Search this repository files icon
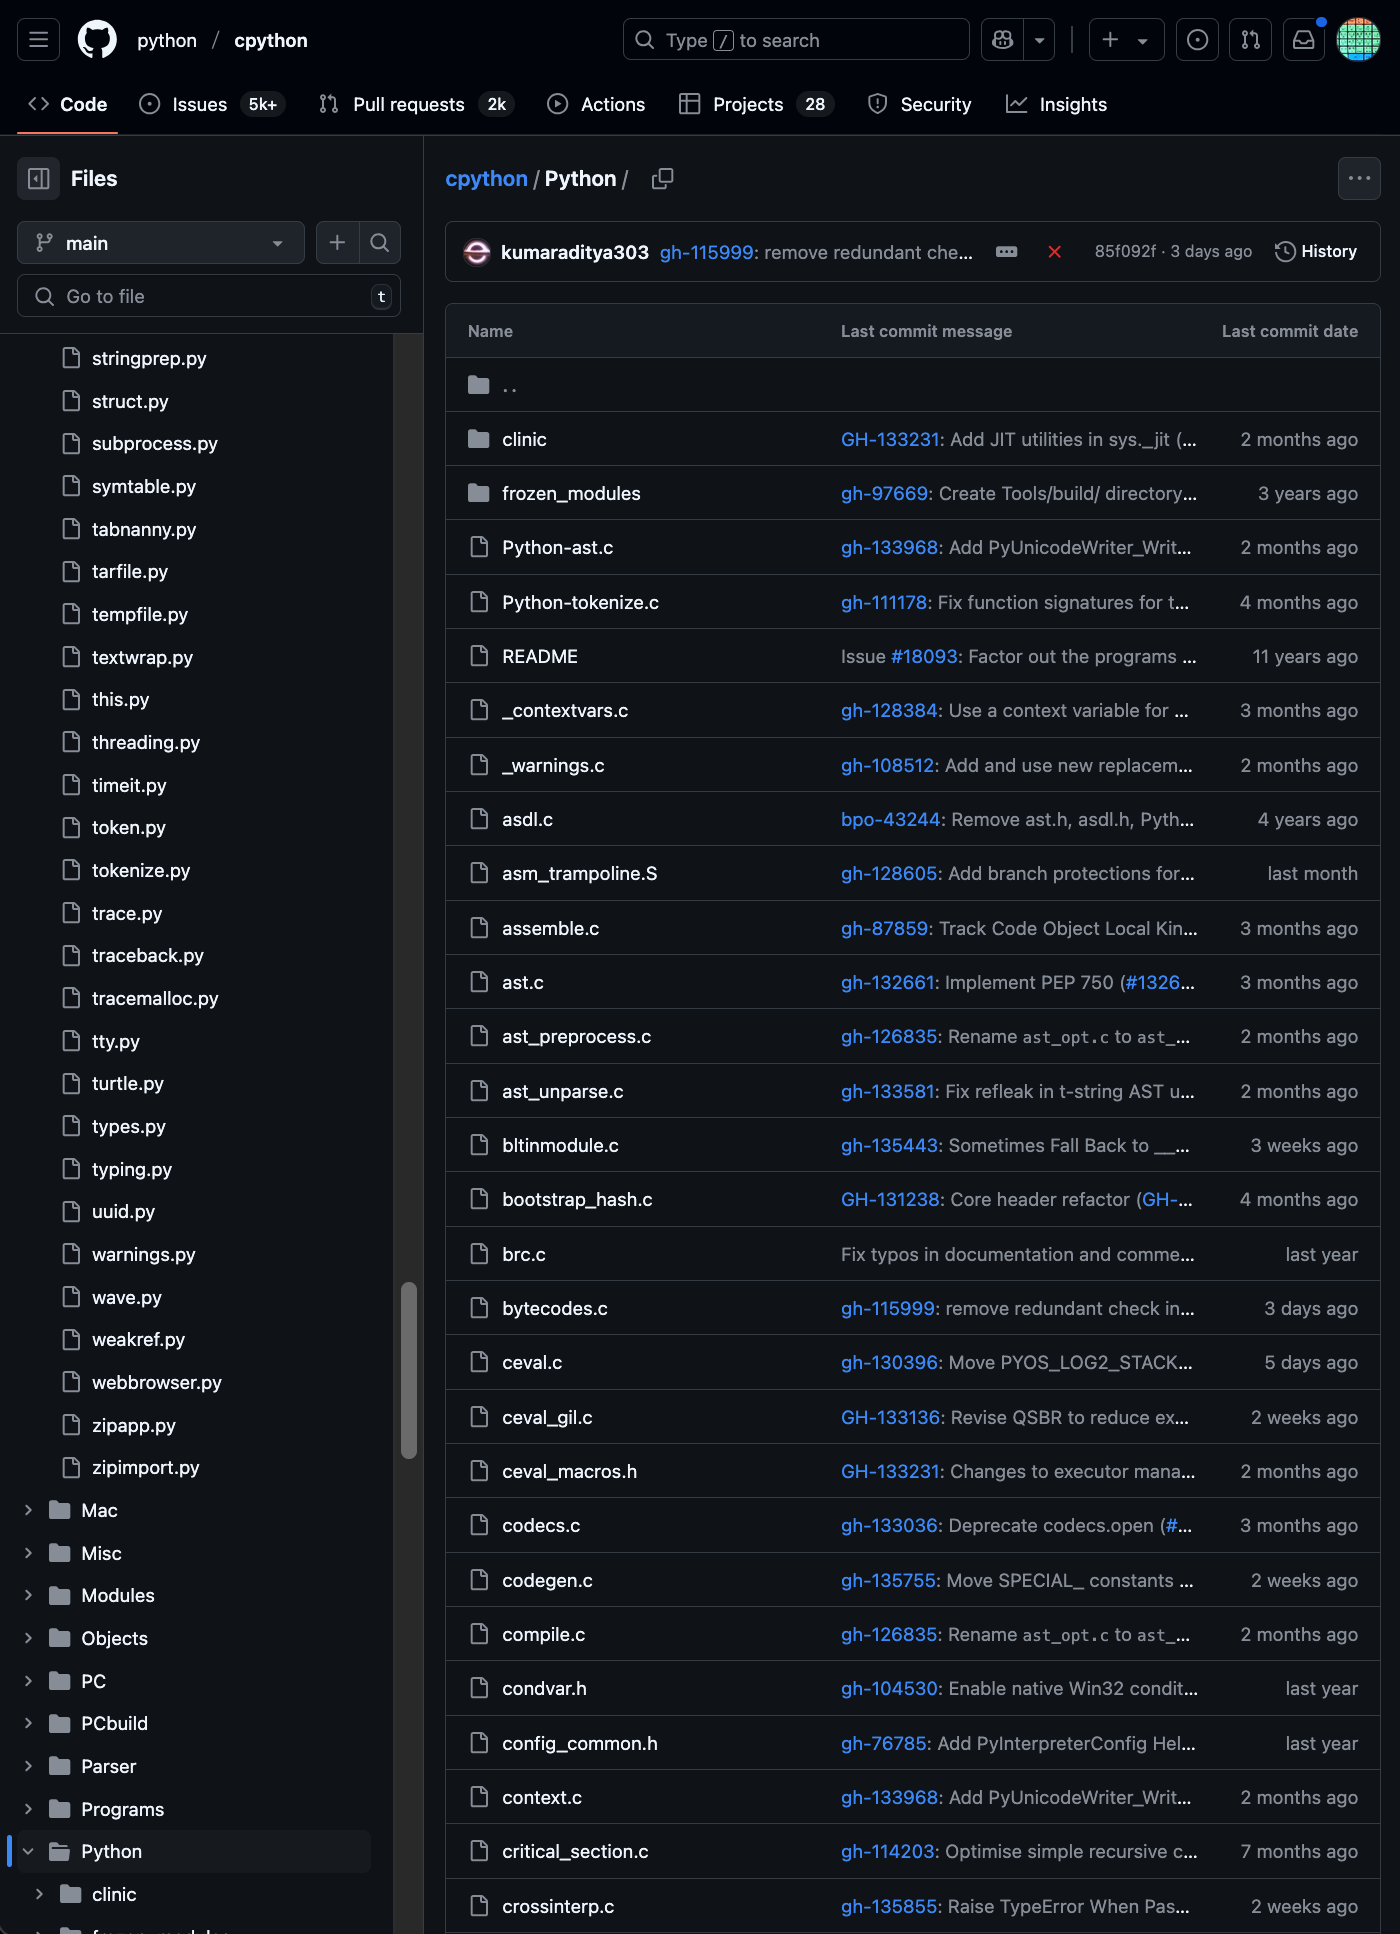Image resolution: width=1400 pixels, height=1934 pixels. (379, 243)
